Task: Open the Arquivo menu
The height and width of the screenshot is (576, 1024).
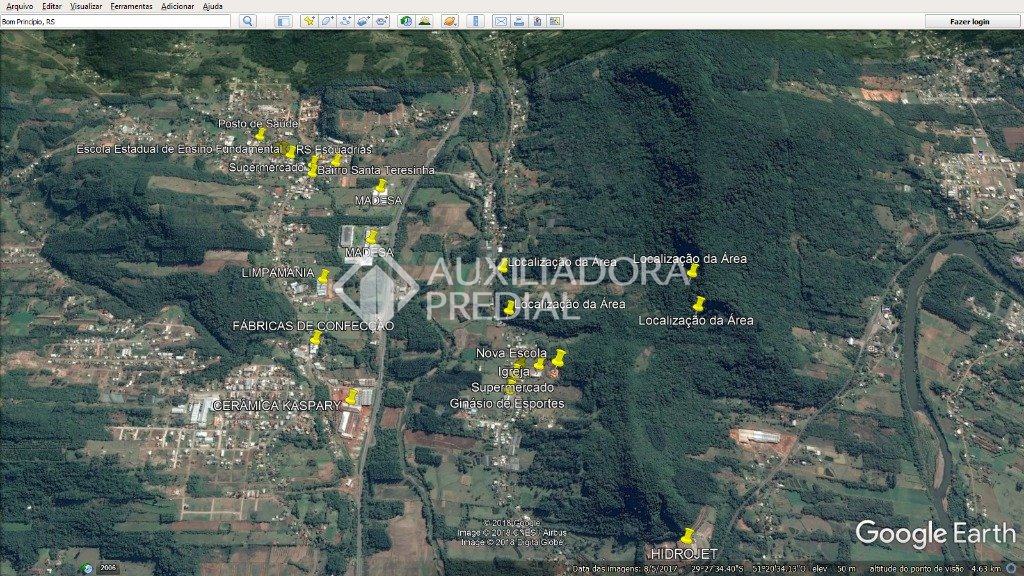Action: point(19,6)
